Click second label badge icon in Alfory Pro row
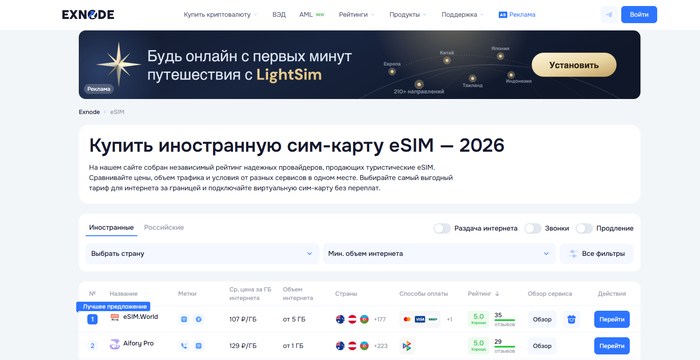Viewport: 700px width, 360px height. (x=199, y=346)
